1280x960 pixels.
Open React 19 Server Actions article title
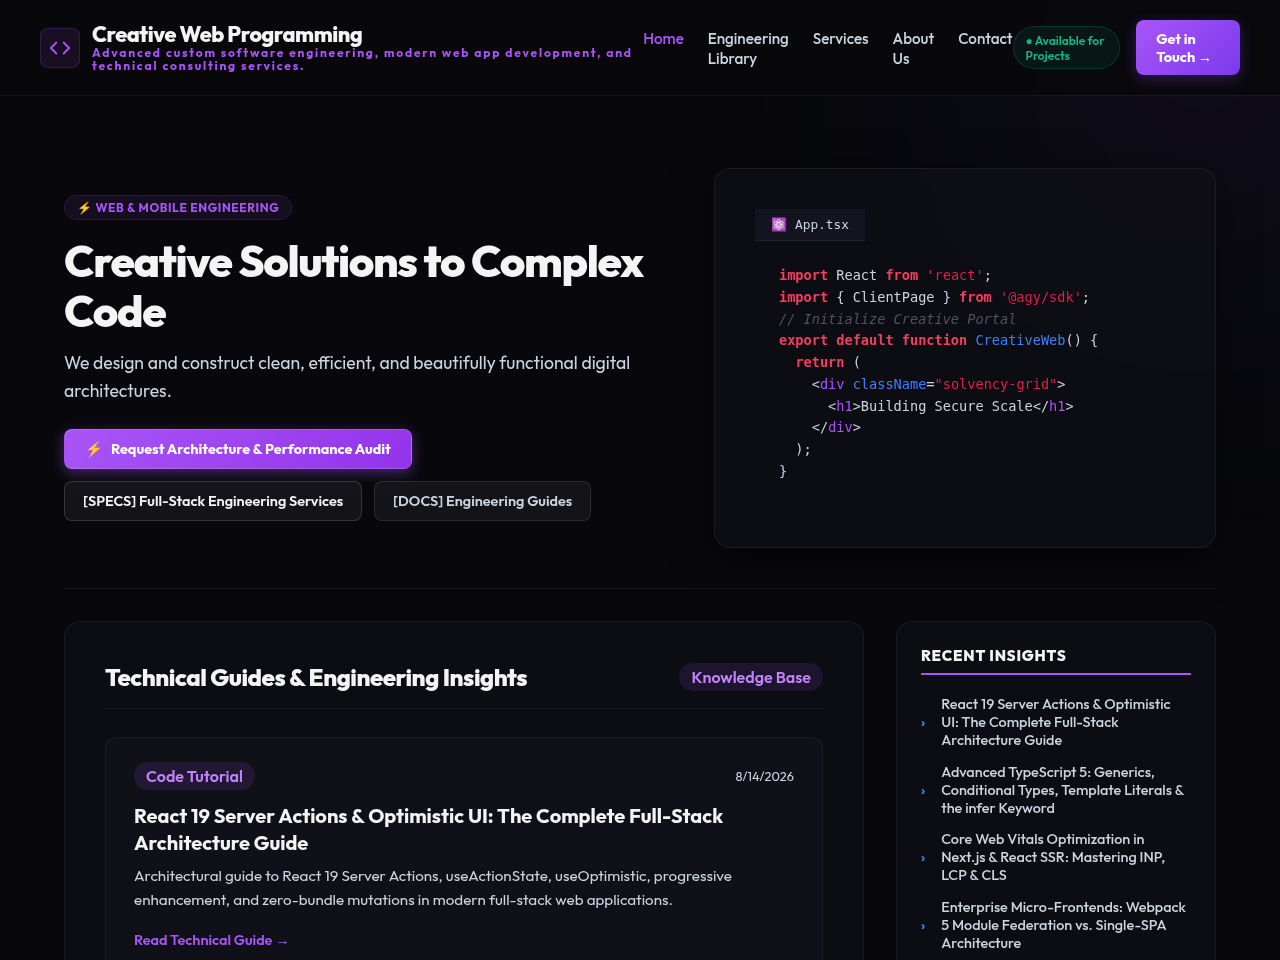[428, 830]
